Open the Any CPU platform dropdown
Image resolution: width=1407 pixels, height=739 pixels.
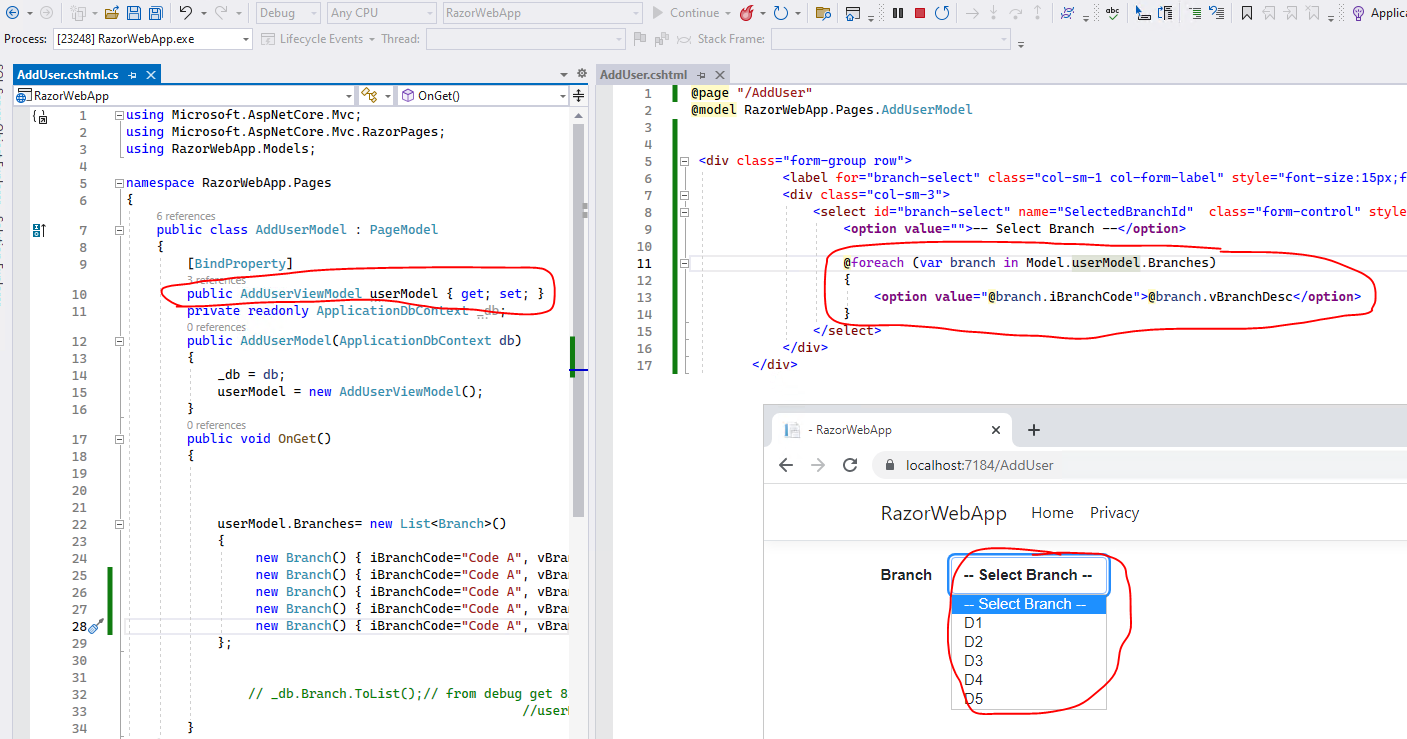(x=381, y=13)
